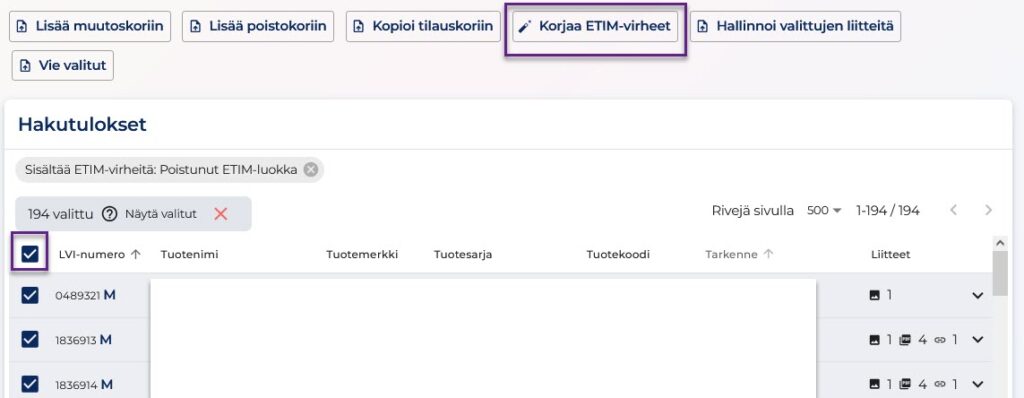Screen dimensions: 1024x398
Task: Click the Tarkenne column sort arrow
Action: tap(769, 255)
